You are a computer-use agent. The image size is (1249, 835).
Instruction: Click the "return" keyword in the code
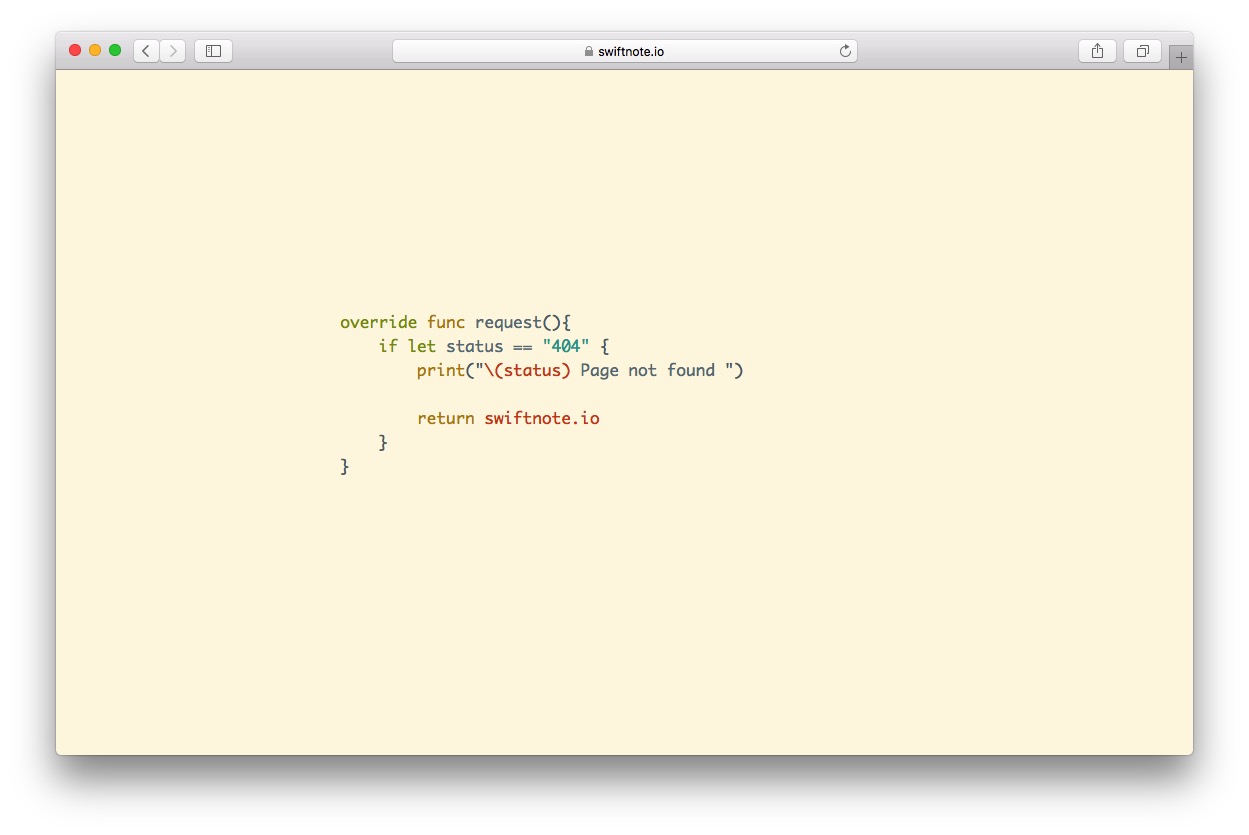click(x=446, y=418)
